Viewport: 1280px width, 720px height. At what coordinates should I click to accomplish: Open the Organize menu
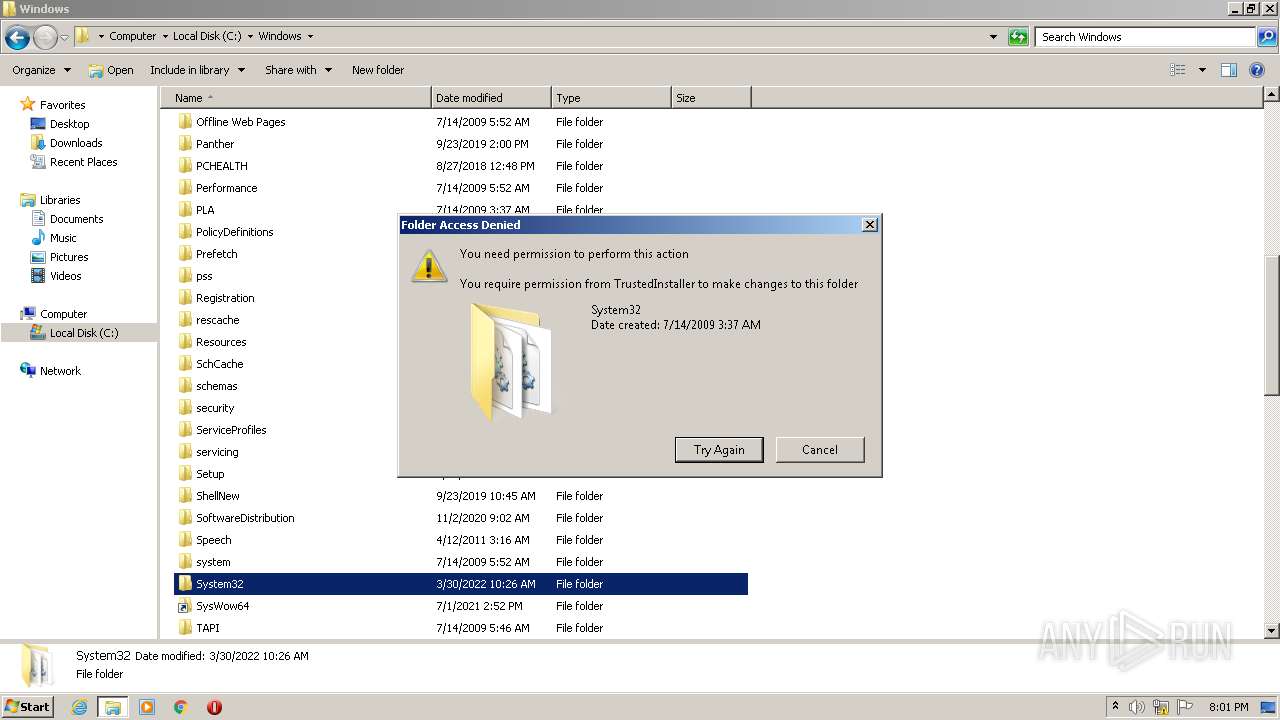coord(41,70)
